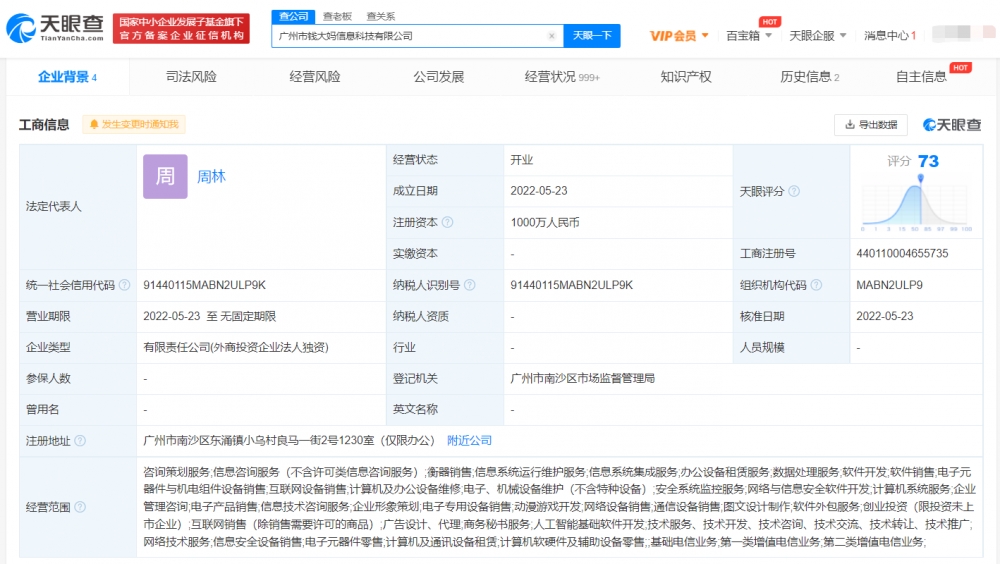Click the help icon beside 注册地址
Image resolution: width=1000 pixels, height=564 pixels.
coord(80,441)
